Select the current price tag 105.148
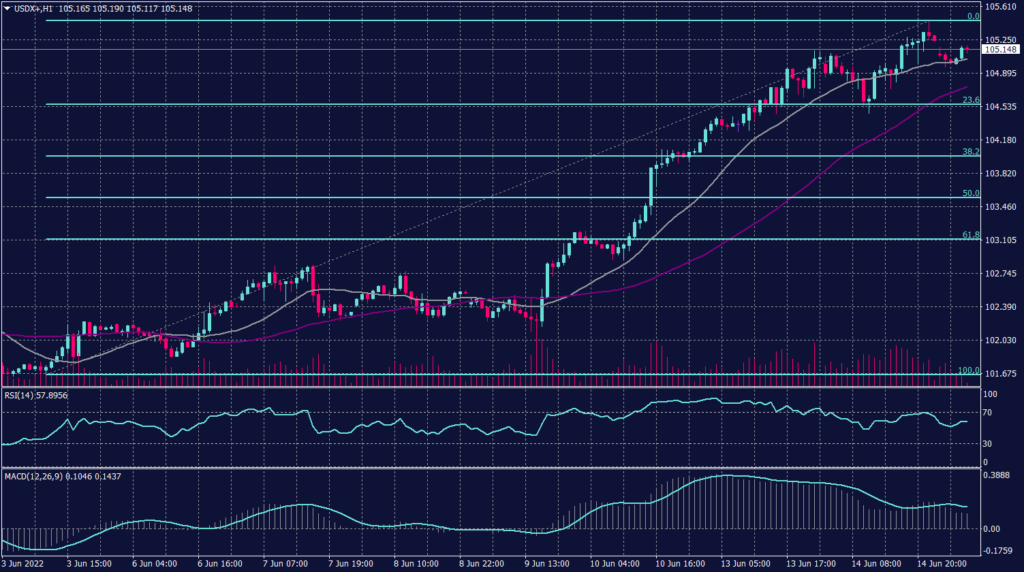Viewport: 1024px width, 572px height. [x=1001, y=49]
